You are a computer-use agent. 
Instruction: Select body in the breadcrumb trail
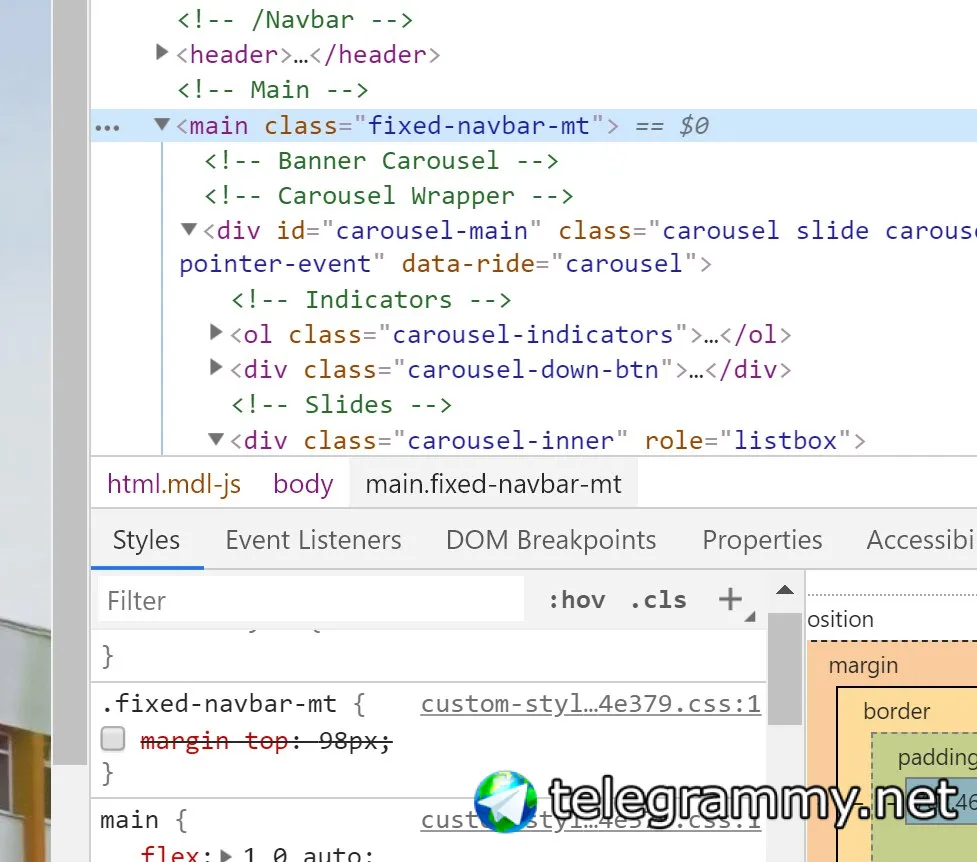pyautogui.click(x=303, y=484)
